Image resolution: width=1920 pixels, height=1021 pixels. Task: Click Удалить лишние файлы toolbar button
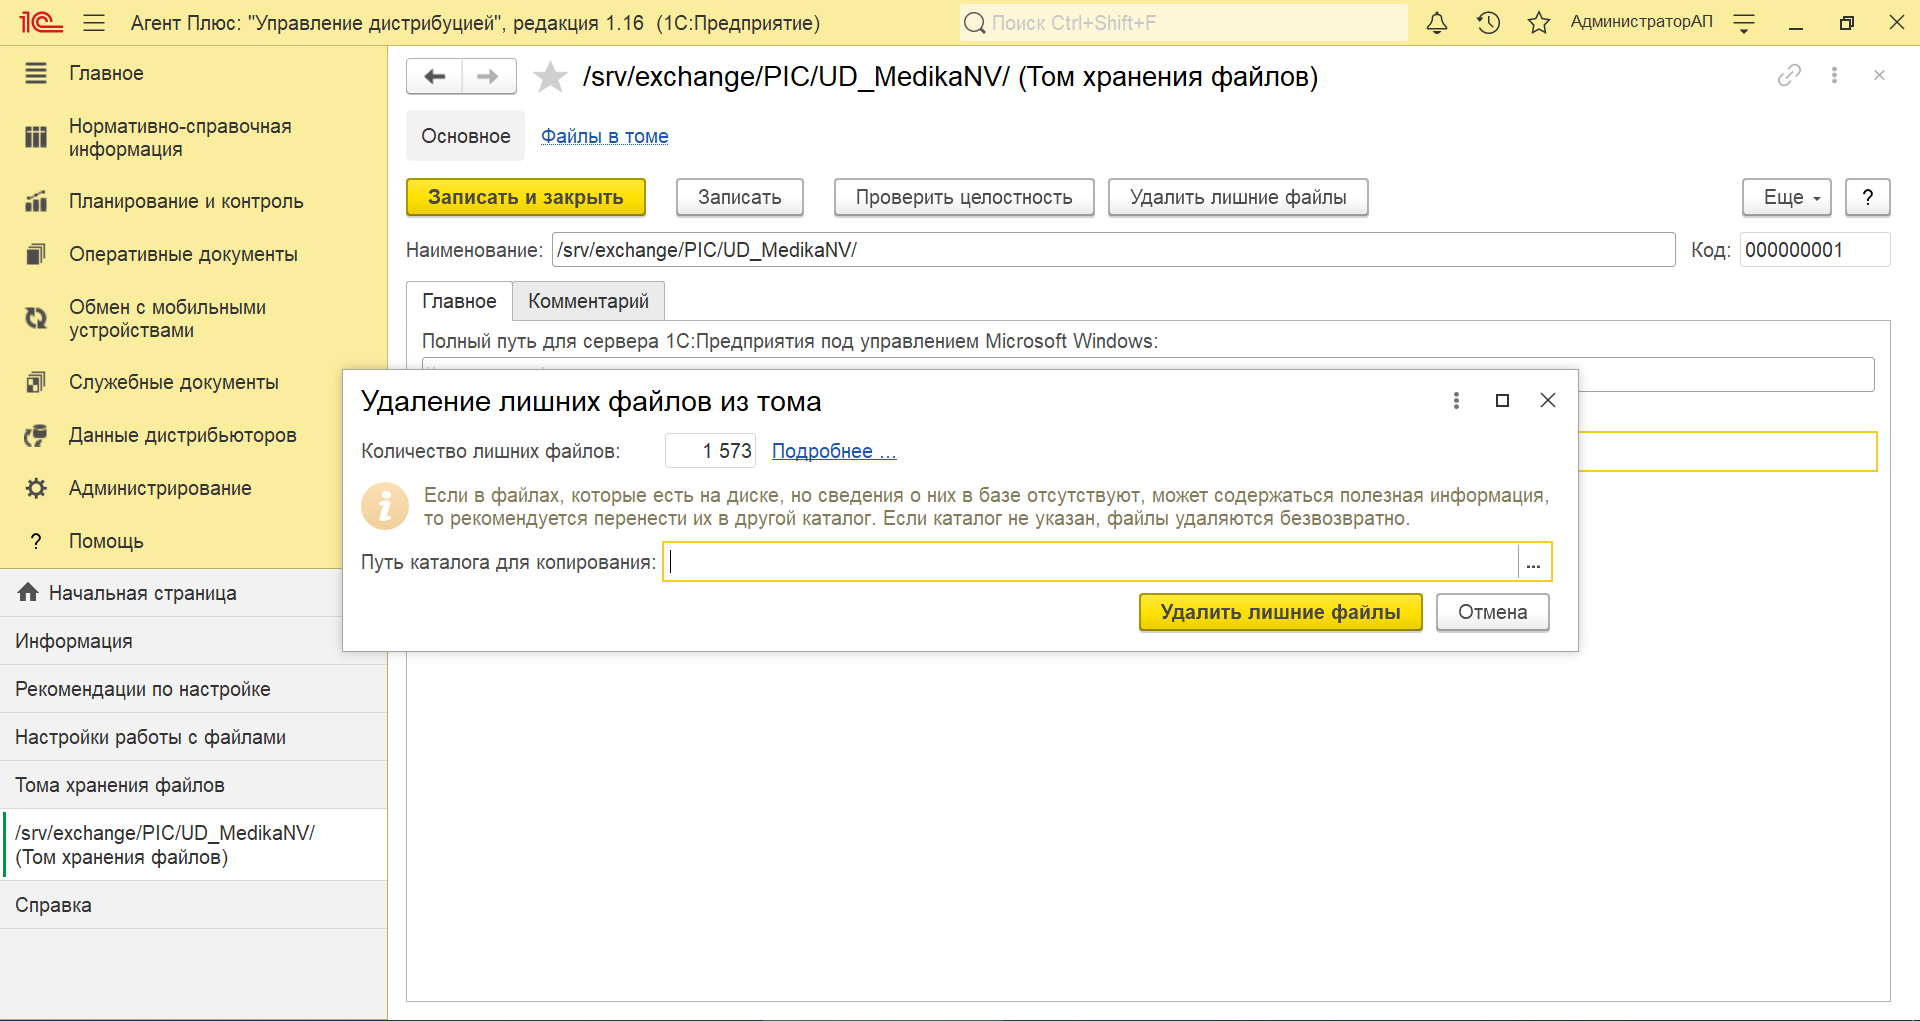coord(1238,197)
